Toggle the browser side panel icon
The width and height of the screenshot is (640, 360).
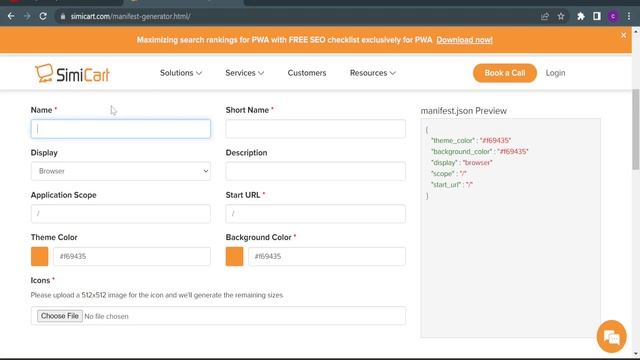click(597, 16)
